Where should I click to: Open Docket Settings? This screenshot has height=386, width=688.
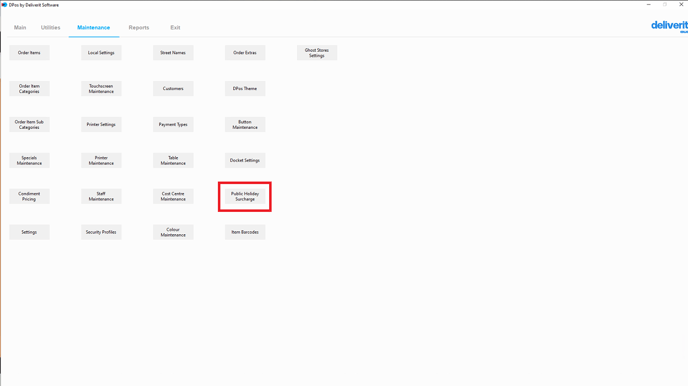(245, 161)
